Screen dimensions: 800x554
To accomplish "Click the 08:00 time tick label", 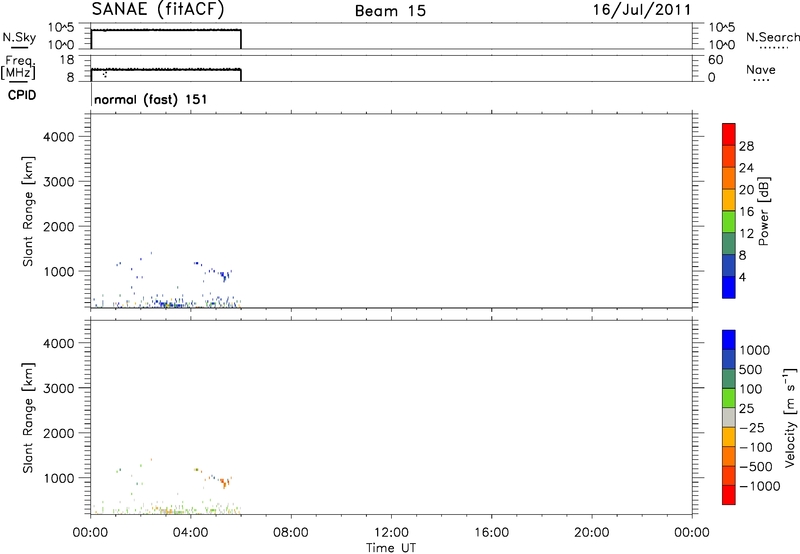I will click(x=291, y=533).
